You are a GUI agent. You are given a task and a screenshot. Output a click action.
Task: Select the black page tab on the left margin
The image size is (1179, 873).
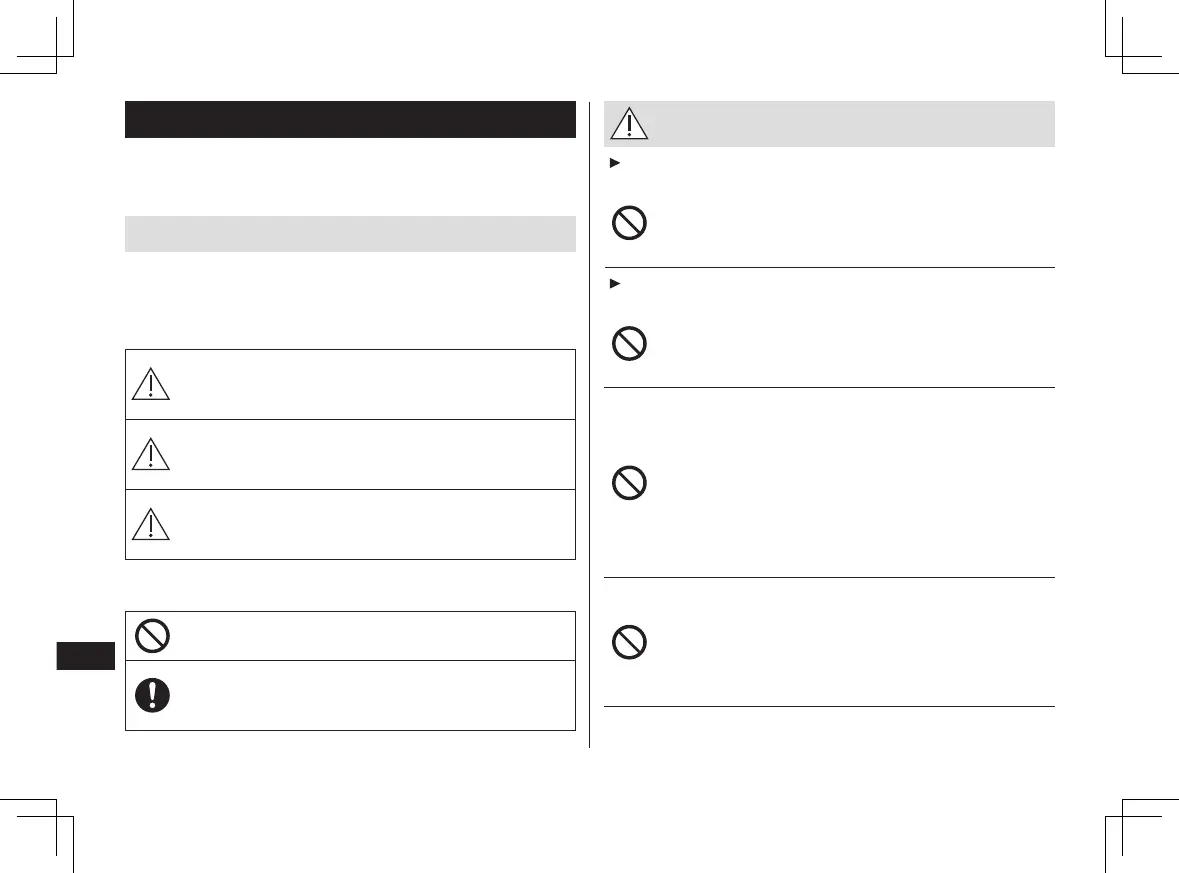point(86,656)
